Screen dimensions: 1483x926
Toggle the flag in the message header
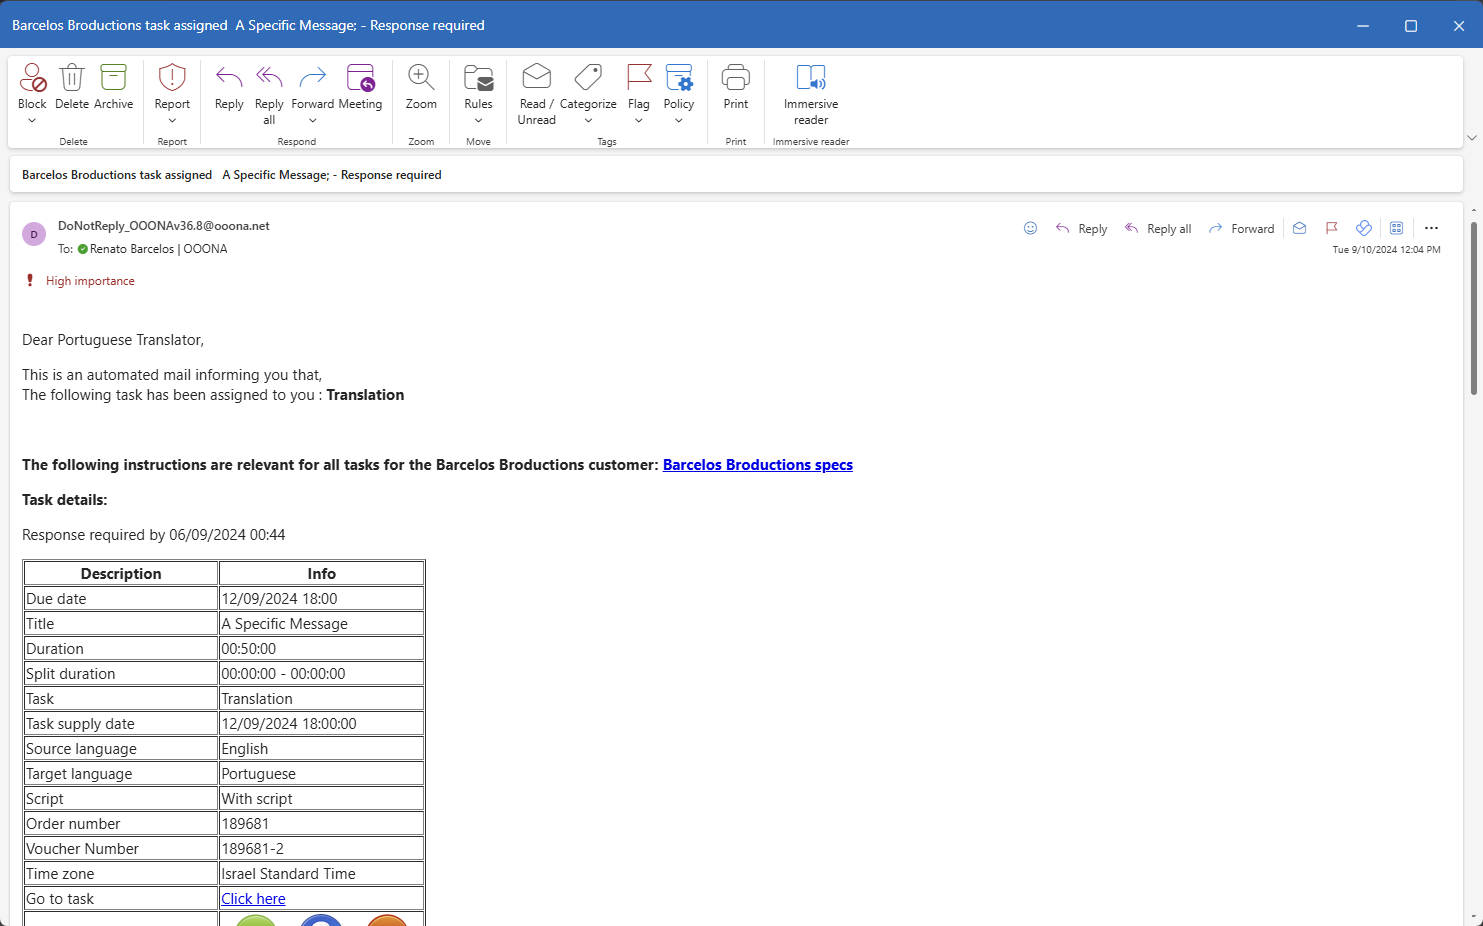[x=1331, y=228]
